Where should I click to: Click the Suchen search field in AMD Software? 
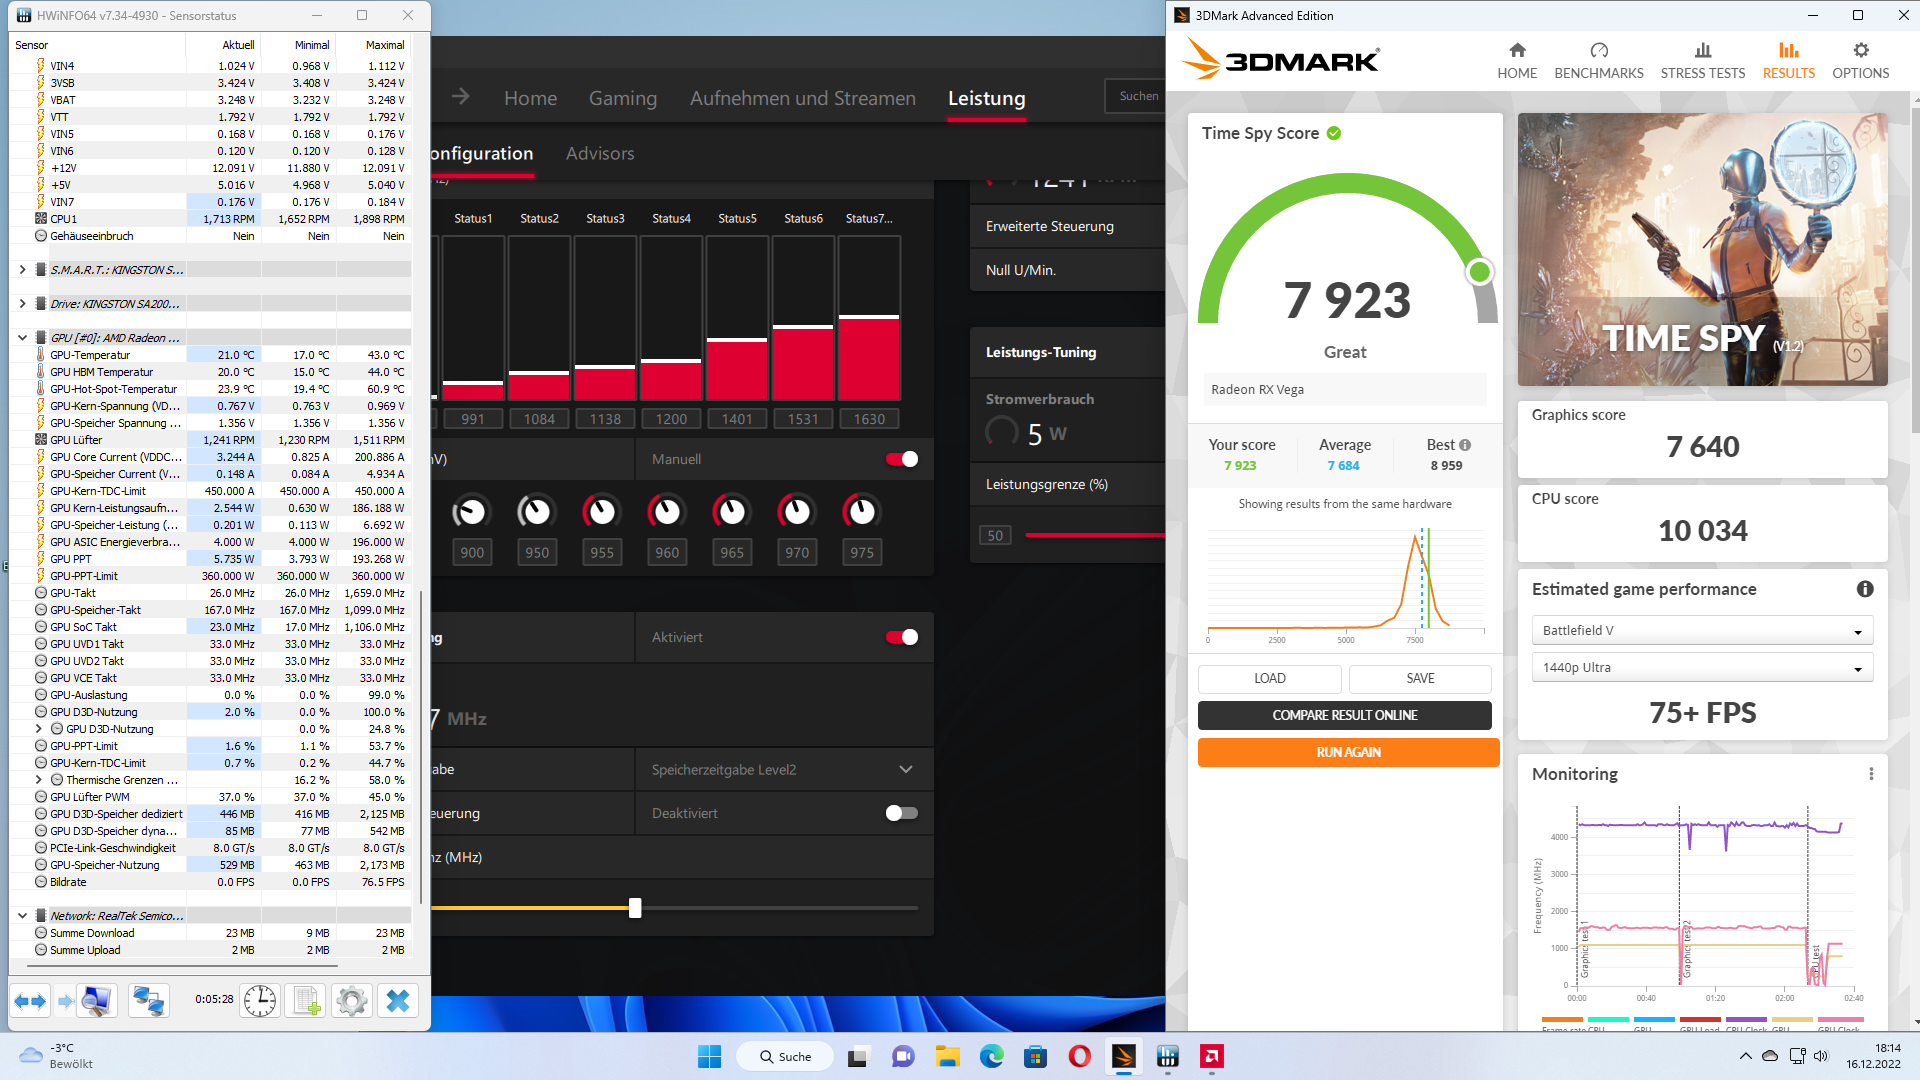coord(1136,96)
